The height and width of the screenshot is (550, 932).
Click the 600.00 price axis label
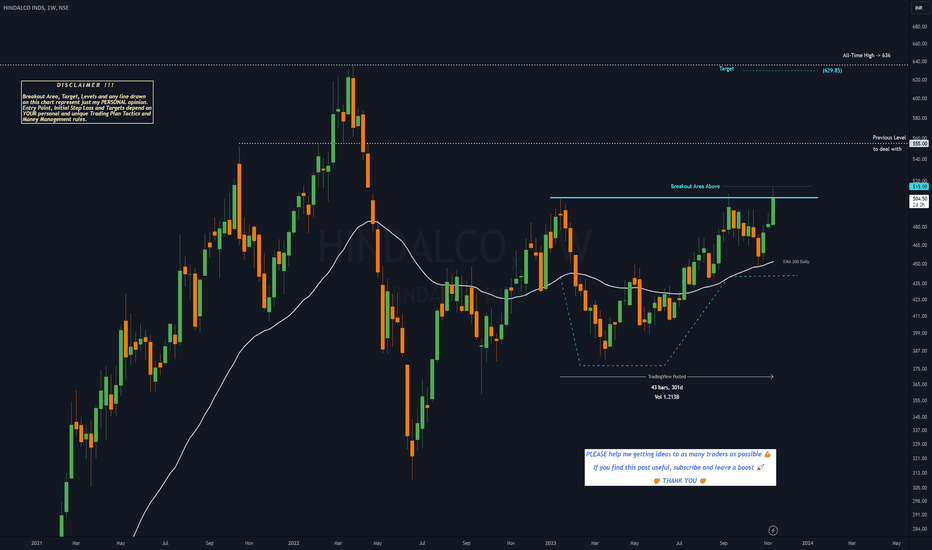(920, 99)
